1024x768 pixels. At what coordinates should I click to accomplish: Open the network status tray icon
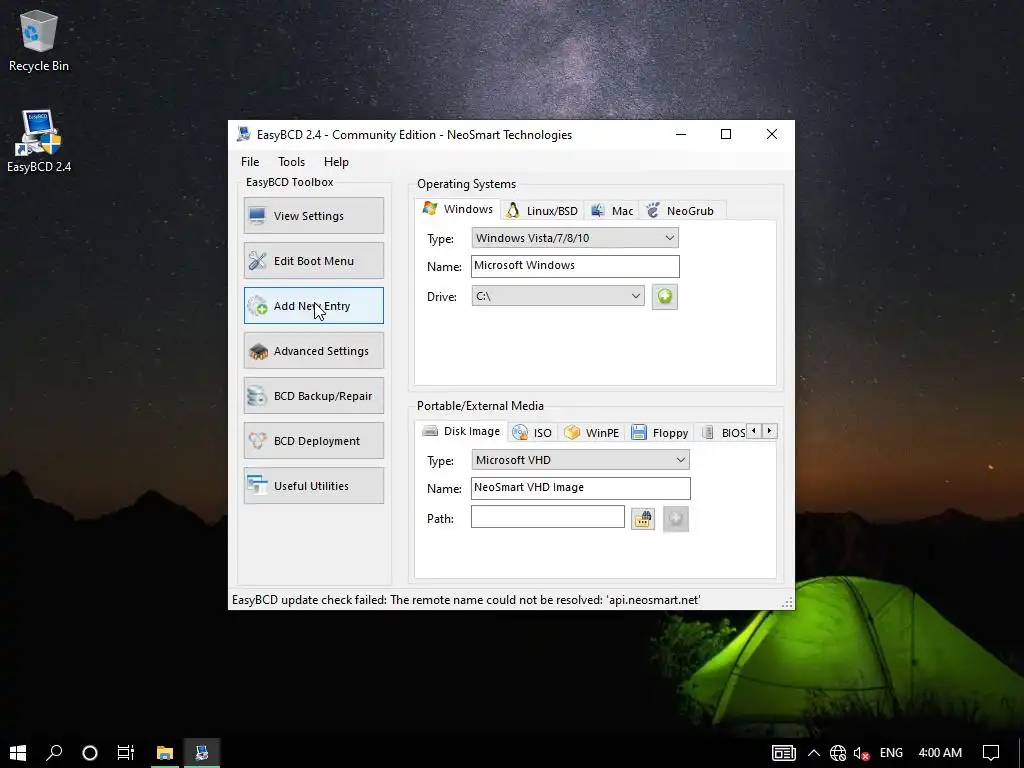point(838,753)
